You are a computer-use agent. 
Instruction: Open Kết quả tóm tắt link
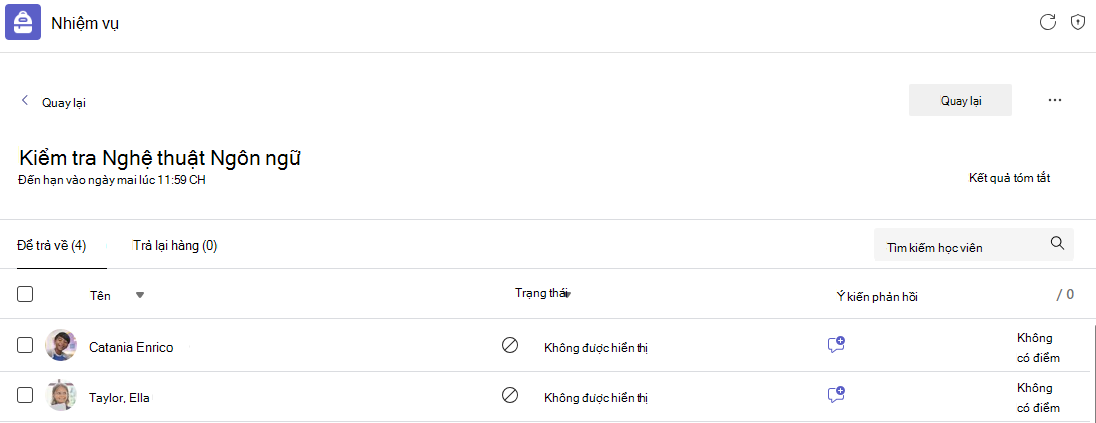click(1009, 178)
